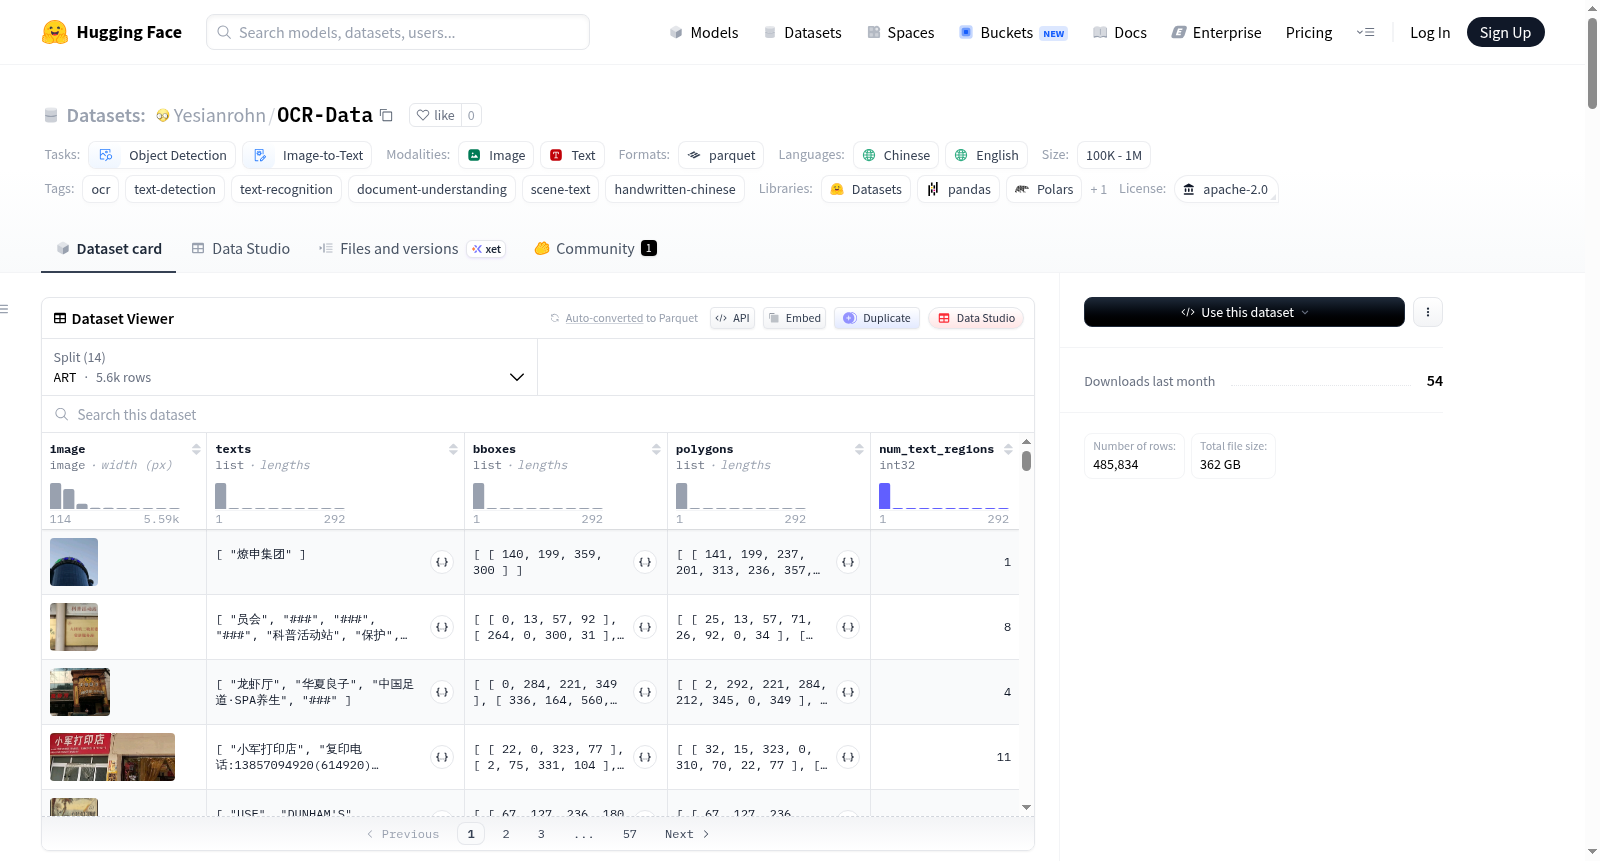The width and height of the screenshot is (1600, 861).
Task: Open the 小军打印店 storefront thumbnail
Action: click(112, 757)
